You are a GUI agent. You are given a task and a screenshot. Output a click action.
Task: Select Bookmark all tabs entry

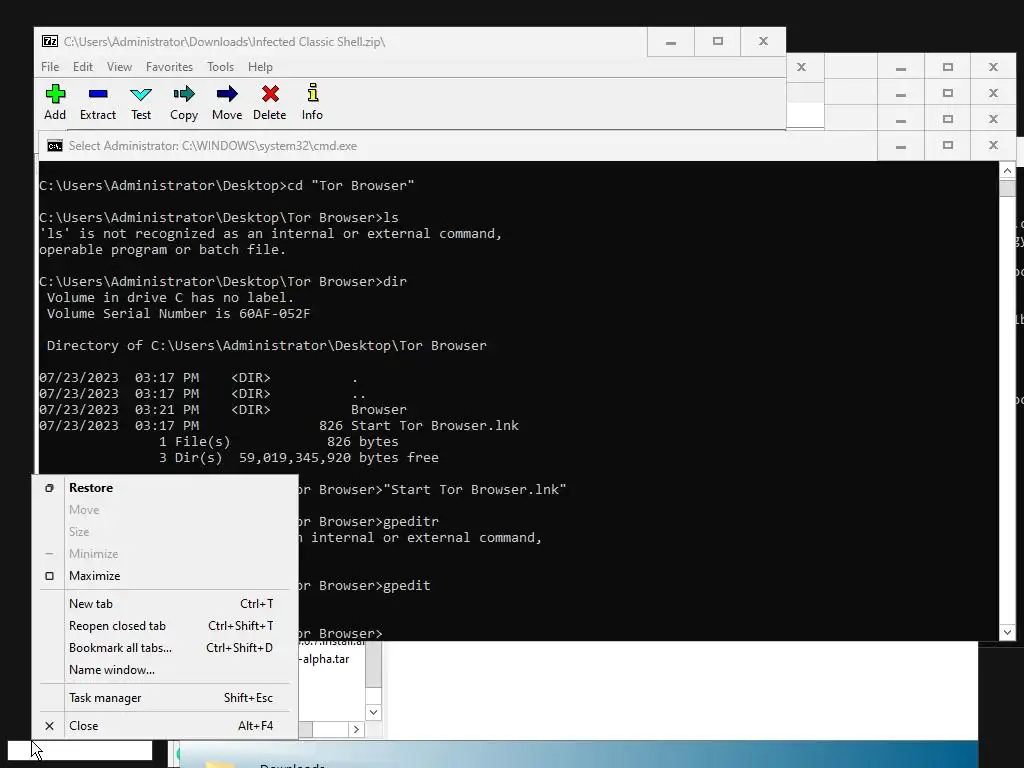point(165,648)
